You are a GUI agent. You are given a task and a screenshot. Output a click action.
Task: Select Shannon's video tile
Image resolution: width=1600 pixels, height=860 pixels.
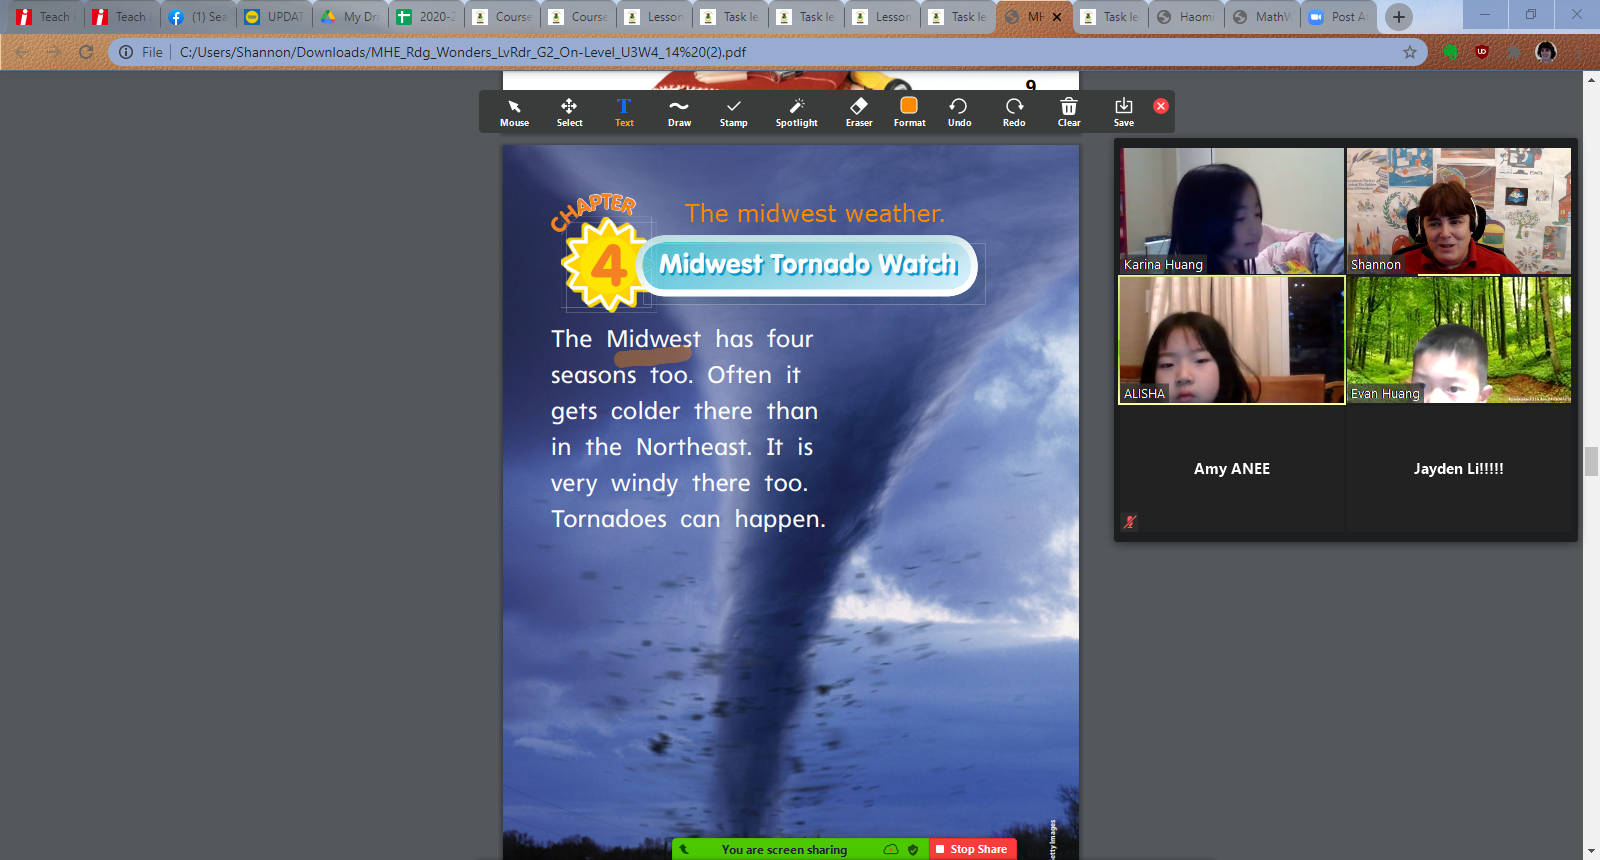1459,211
